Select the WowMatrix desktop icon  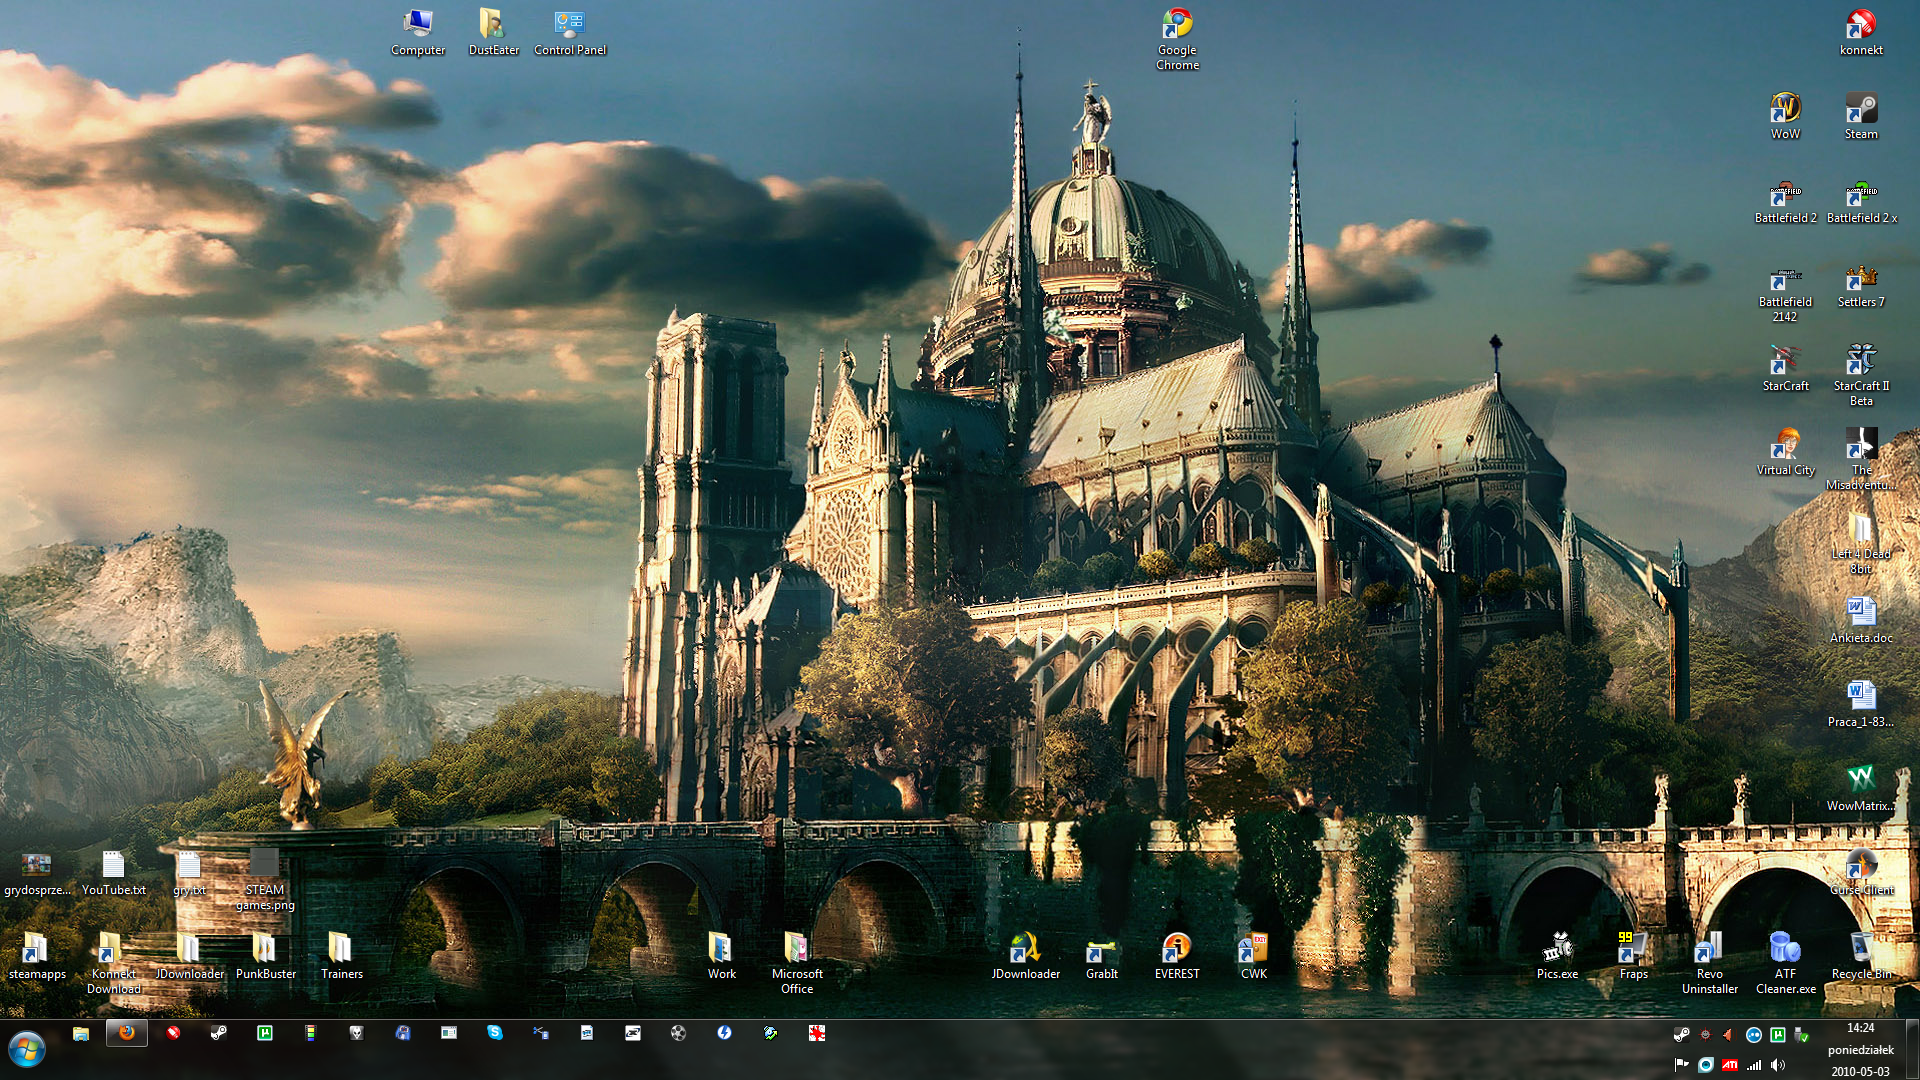(1861, 788)
